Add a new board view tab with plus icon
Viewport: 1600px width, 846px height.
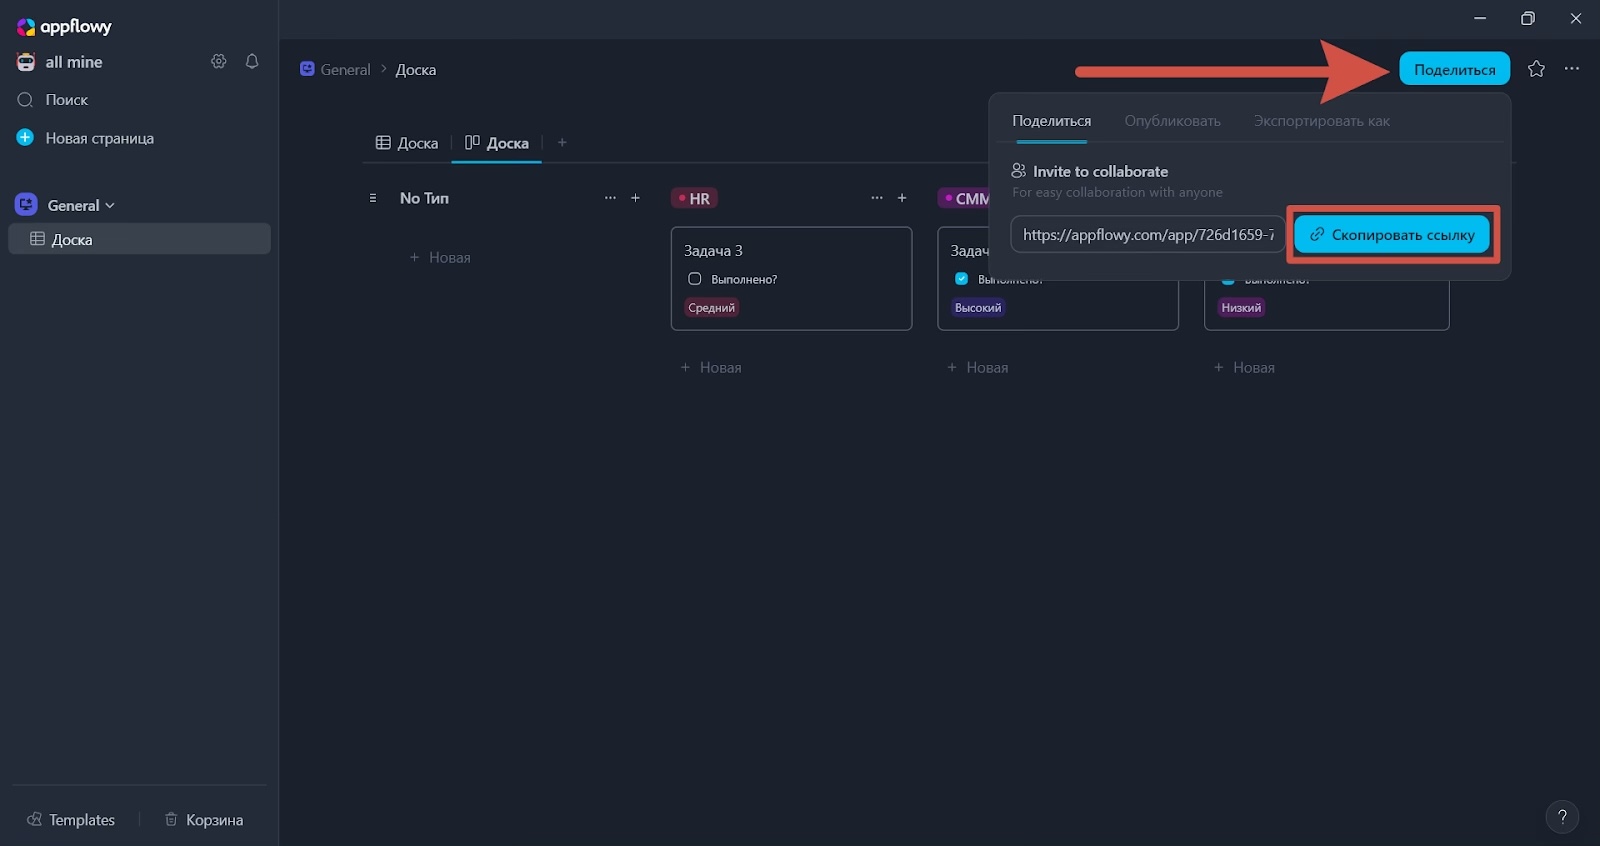tap(562, 143)
